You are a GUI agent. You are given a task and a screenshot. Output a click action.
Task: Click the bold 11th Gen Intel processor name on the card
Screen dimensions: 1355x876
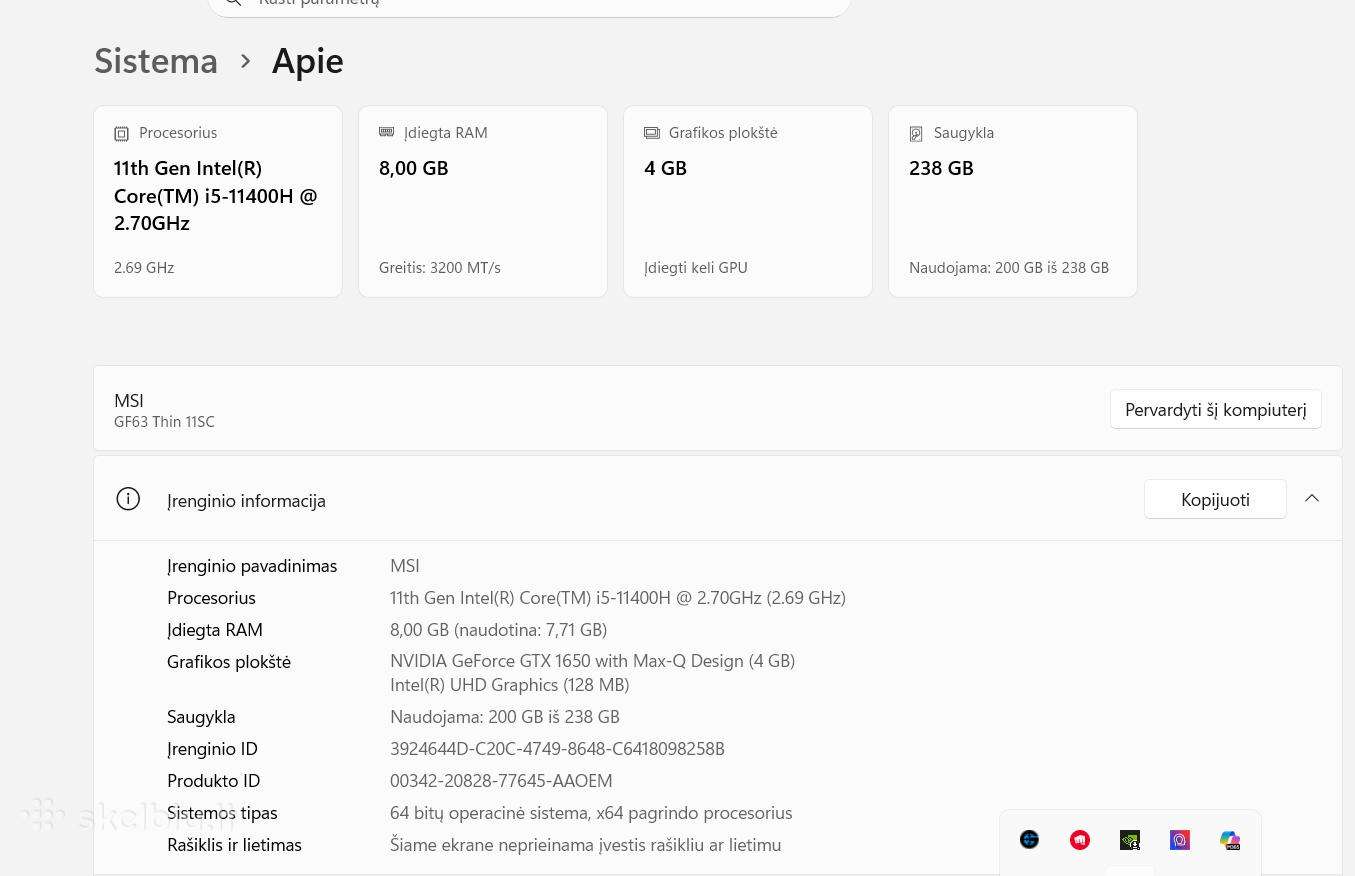click(x=216, y=195)
